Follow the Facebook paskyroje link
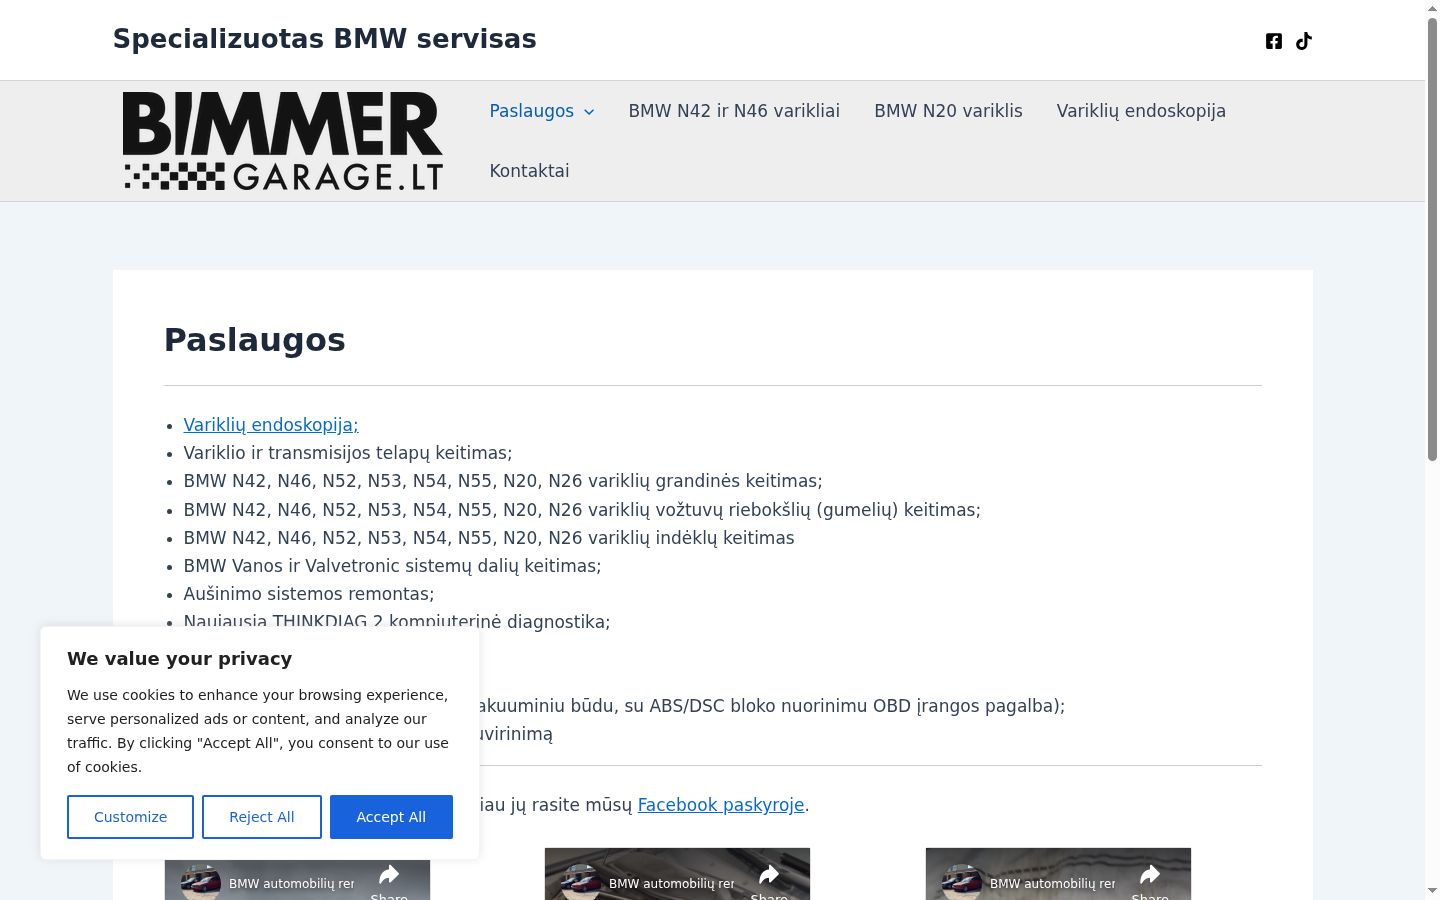Image resolution: width=1440 pixels, height=900 pixels. pyautogui.click(x=721, y=805)
